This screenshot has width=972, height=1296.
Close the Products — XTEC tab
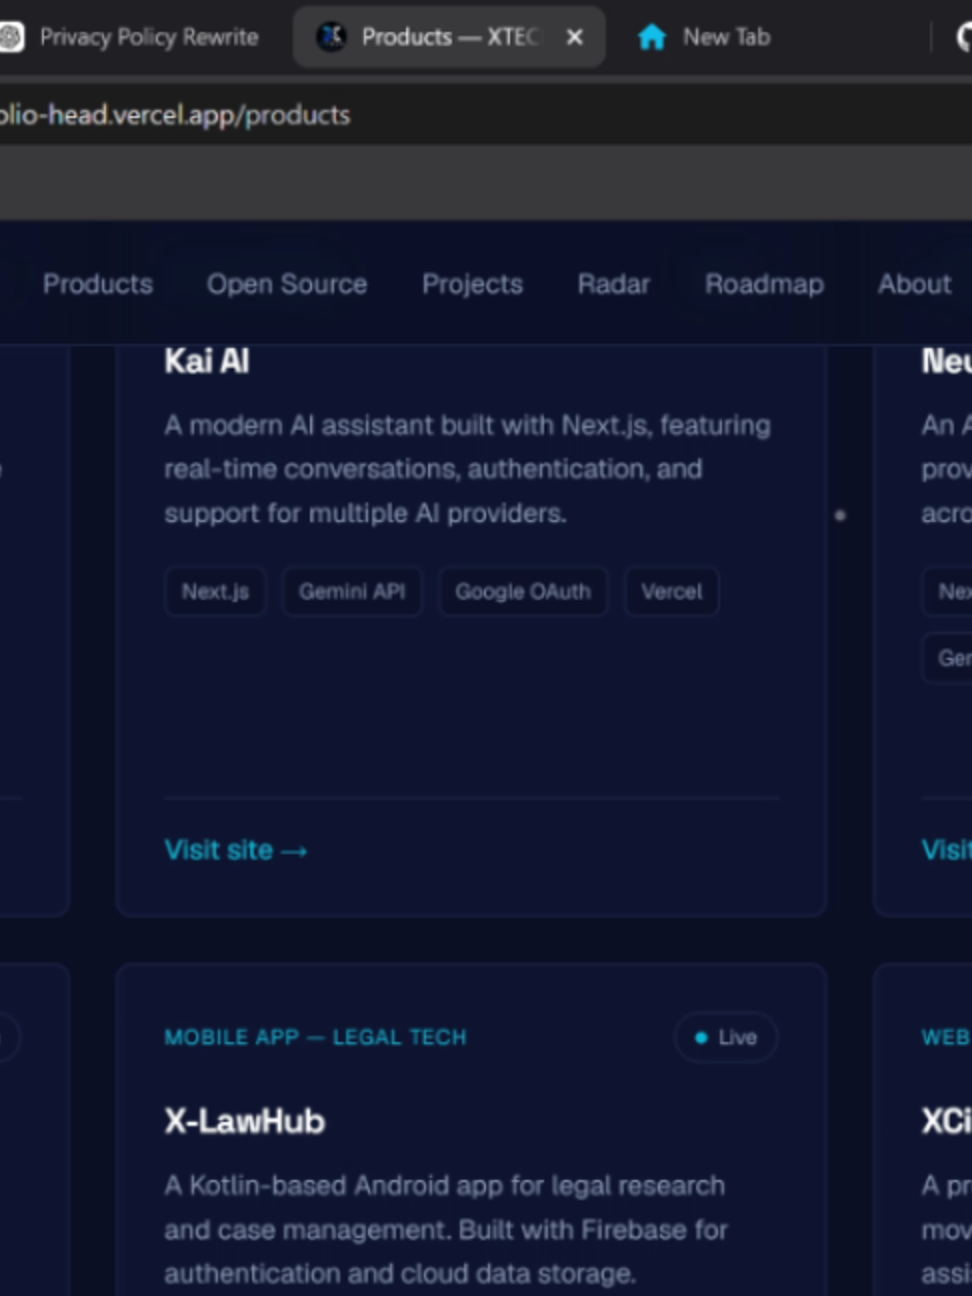tap(575, 37)
